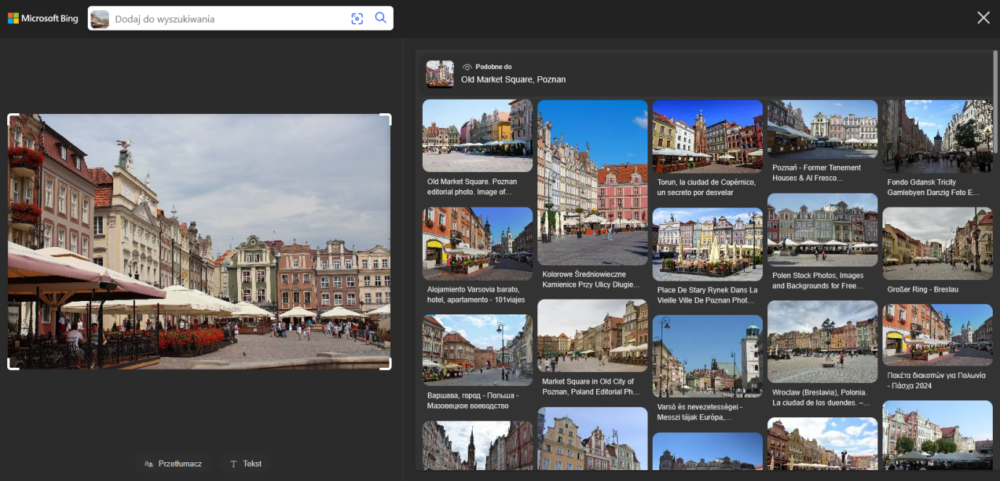Screen dimensions: 1000x481
Task: Open the Wrocław (Breslavia), Polonia result
Action: coord(822,343)
